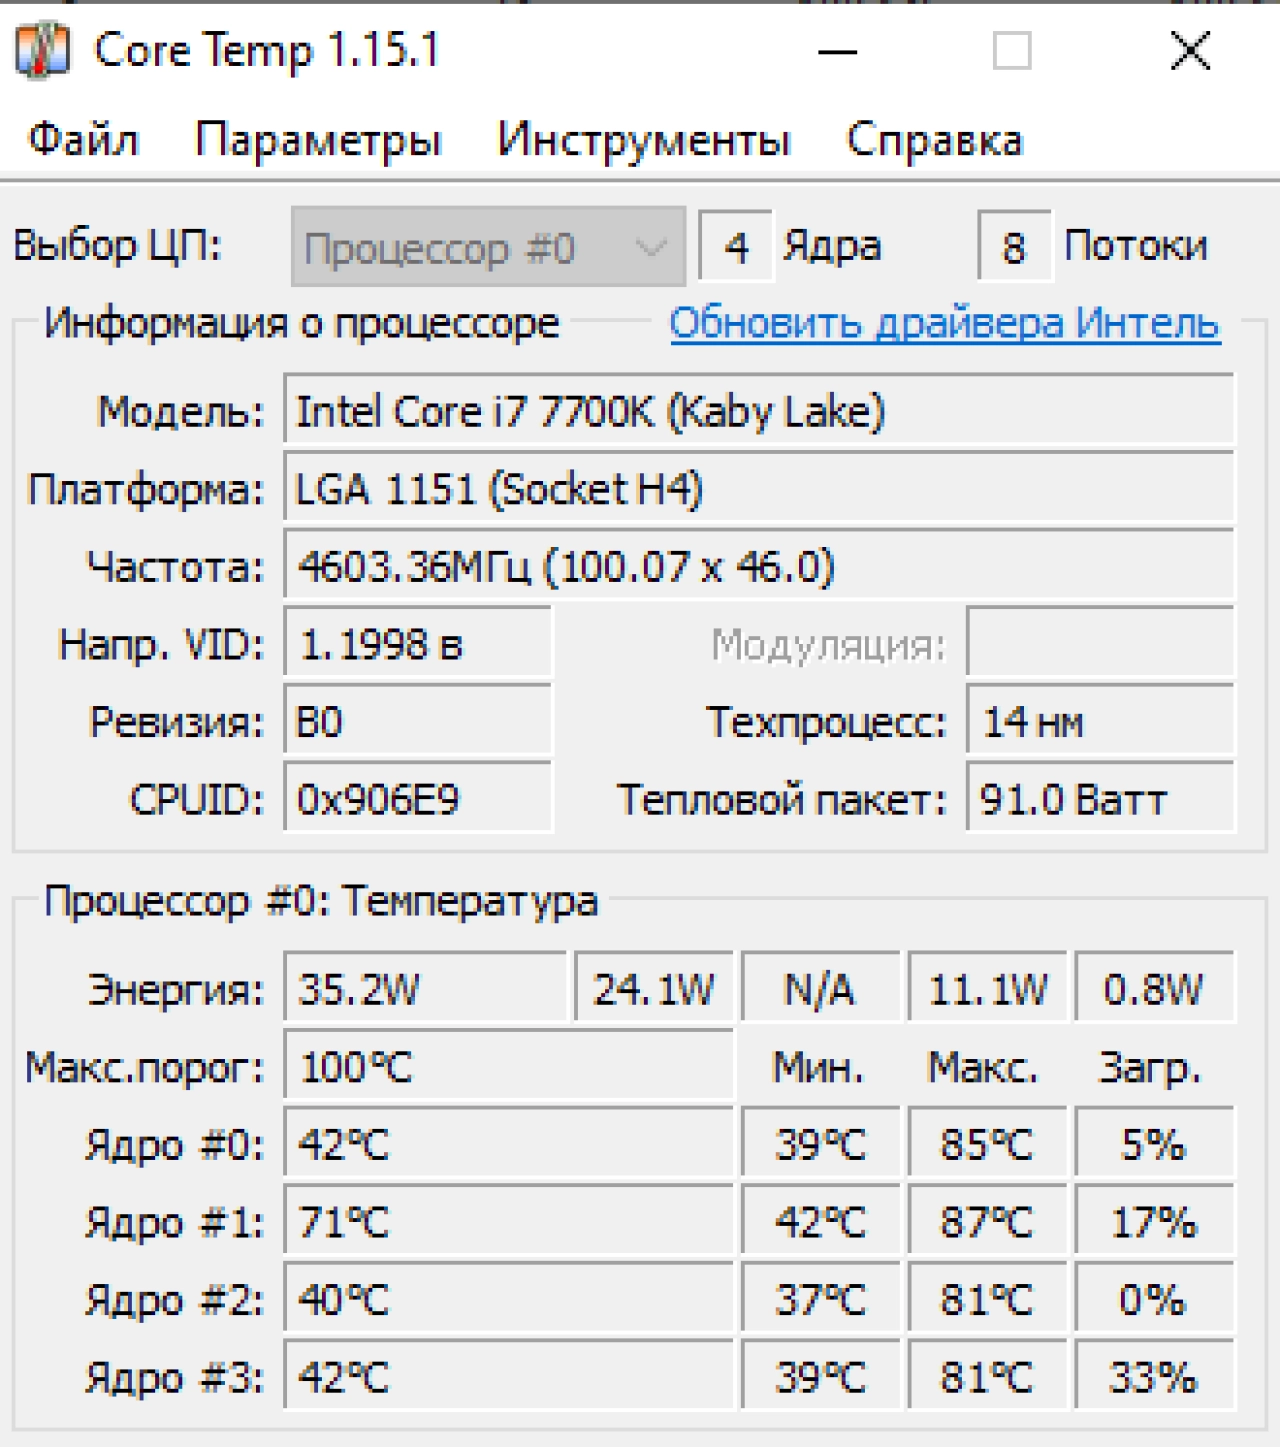
Task: Click the Выбор ЦП: label
Action: [117, 245]
